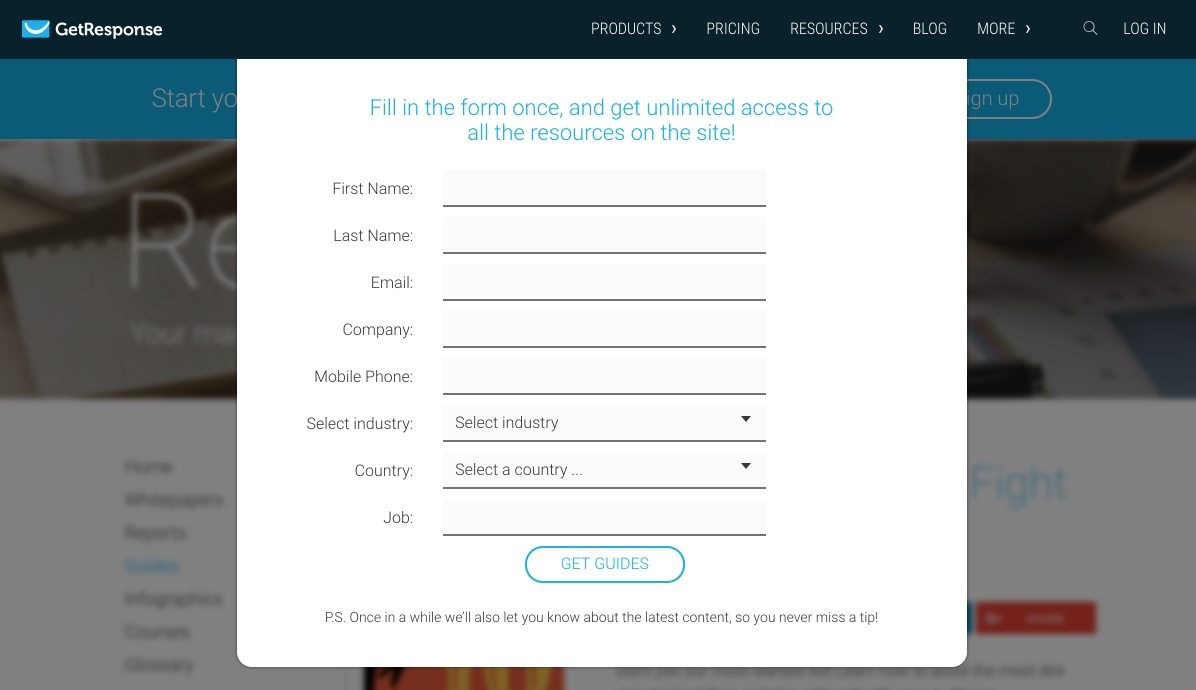Click the Mobile Phone field

(x=604, y=376)
